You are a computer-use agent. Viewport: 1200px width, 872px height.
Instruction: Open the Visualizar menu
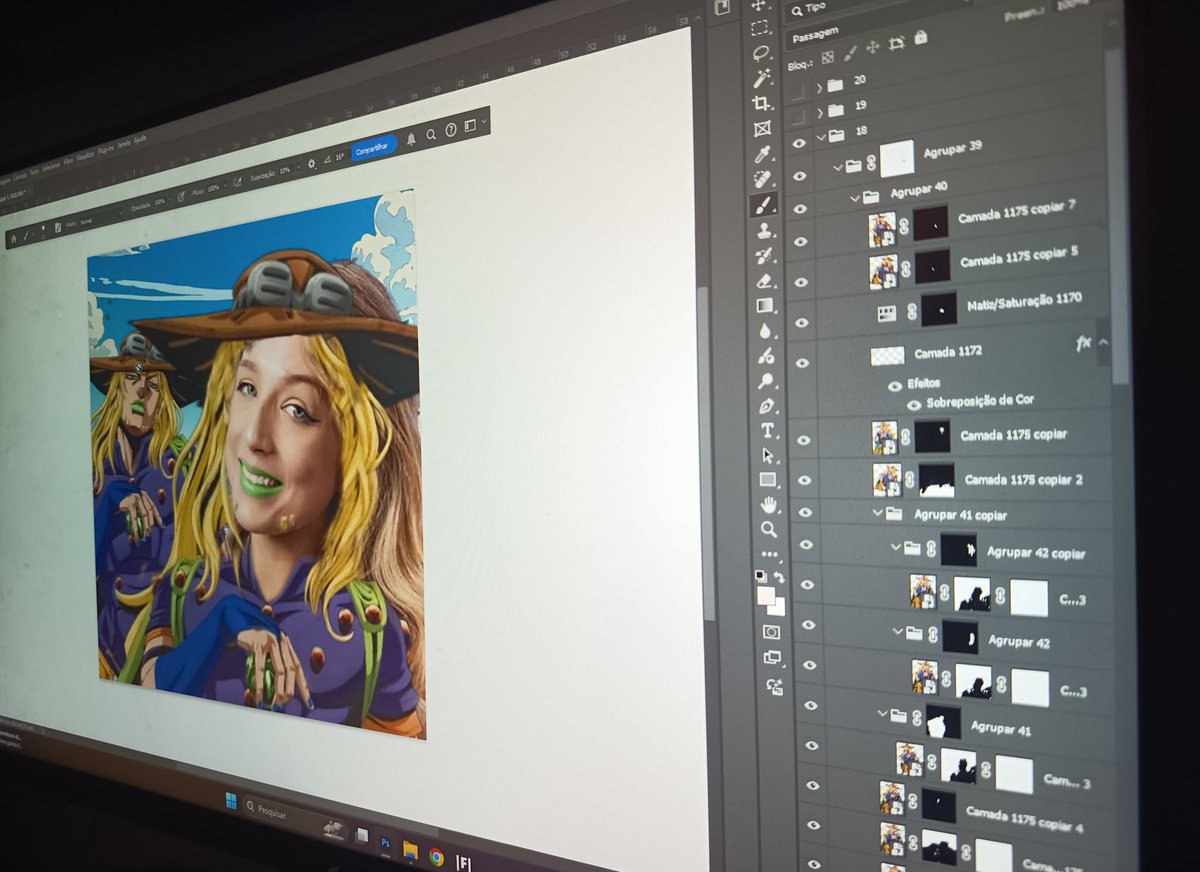[85, 156]
